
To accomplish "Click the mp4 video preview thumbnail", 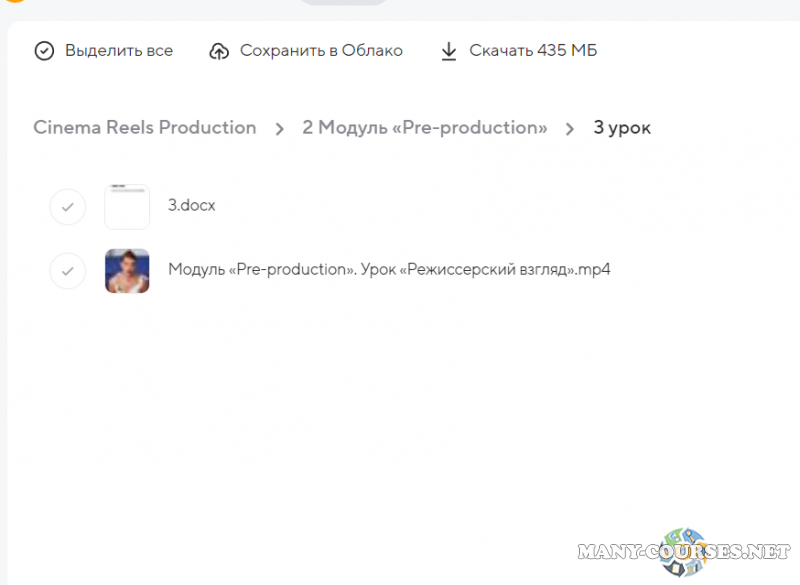I will 127,270.
